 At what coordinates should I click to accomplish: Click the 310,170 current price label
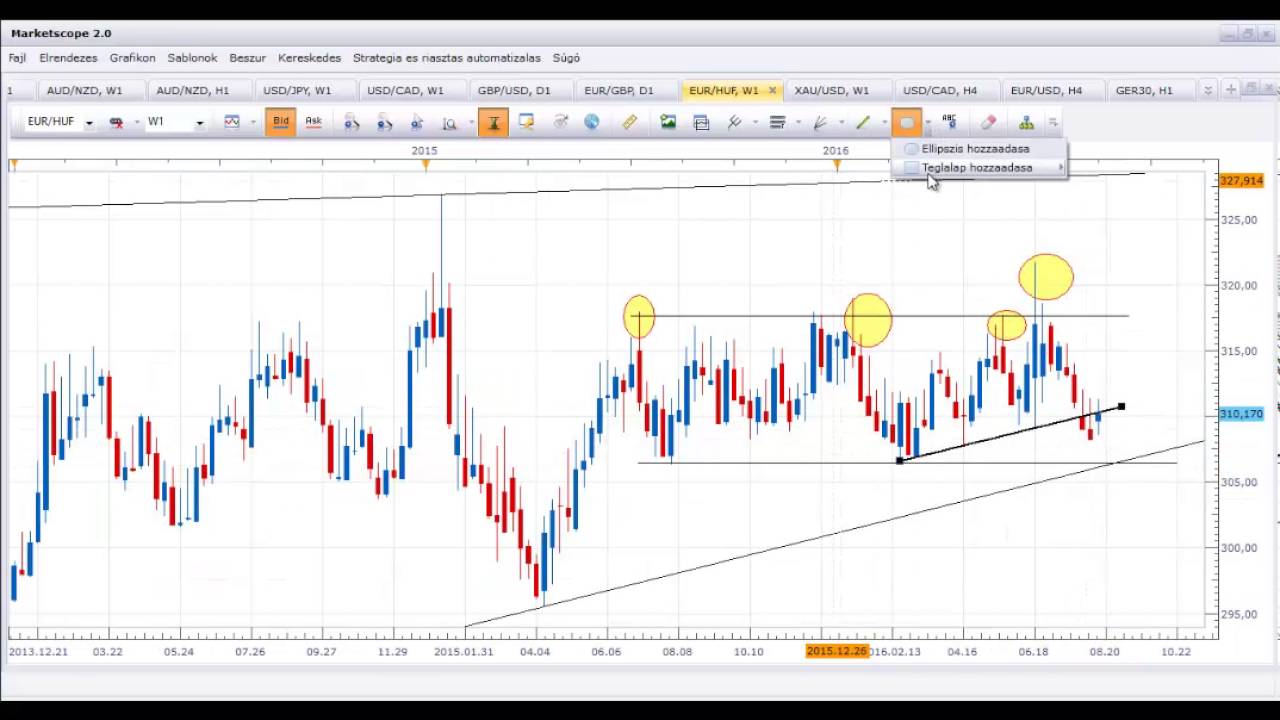1241,414
